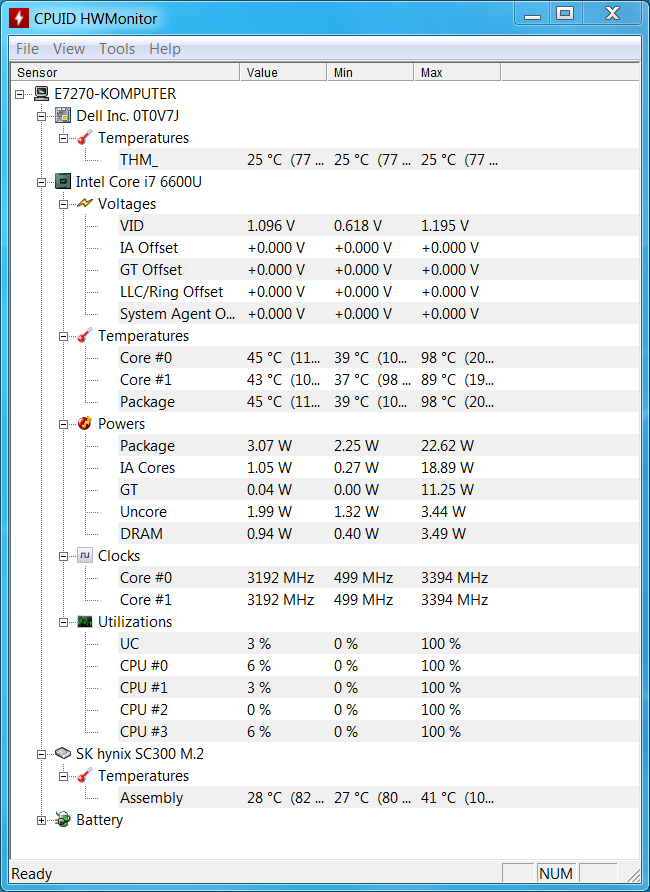Open the Tools menu
The height and width of the screenshot is (892, 650).
tap(117, 49)
